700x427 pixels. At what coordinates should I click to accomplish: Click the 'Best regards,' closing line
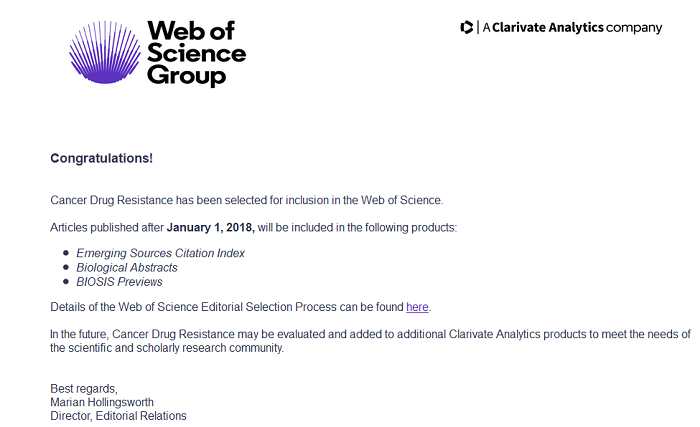point(84,389)
